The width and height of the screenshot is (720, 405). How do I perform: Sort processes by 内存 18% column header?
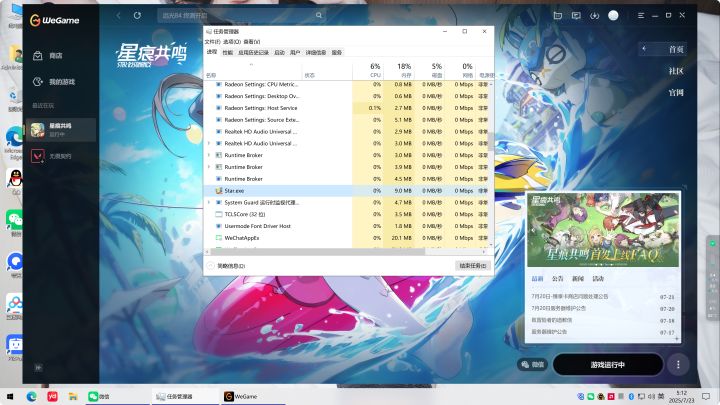[x=399, y=70]
